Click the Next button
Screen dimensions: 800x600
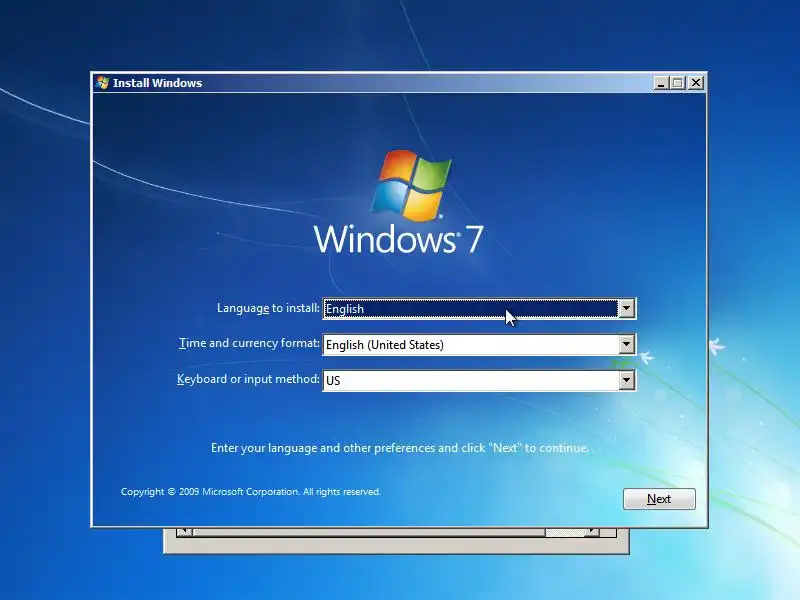click(x=659, y=498)
